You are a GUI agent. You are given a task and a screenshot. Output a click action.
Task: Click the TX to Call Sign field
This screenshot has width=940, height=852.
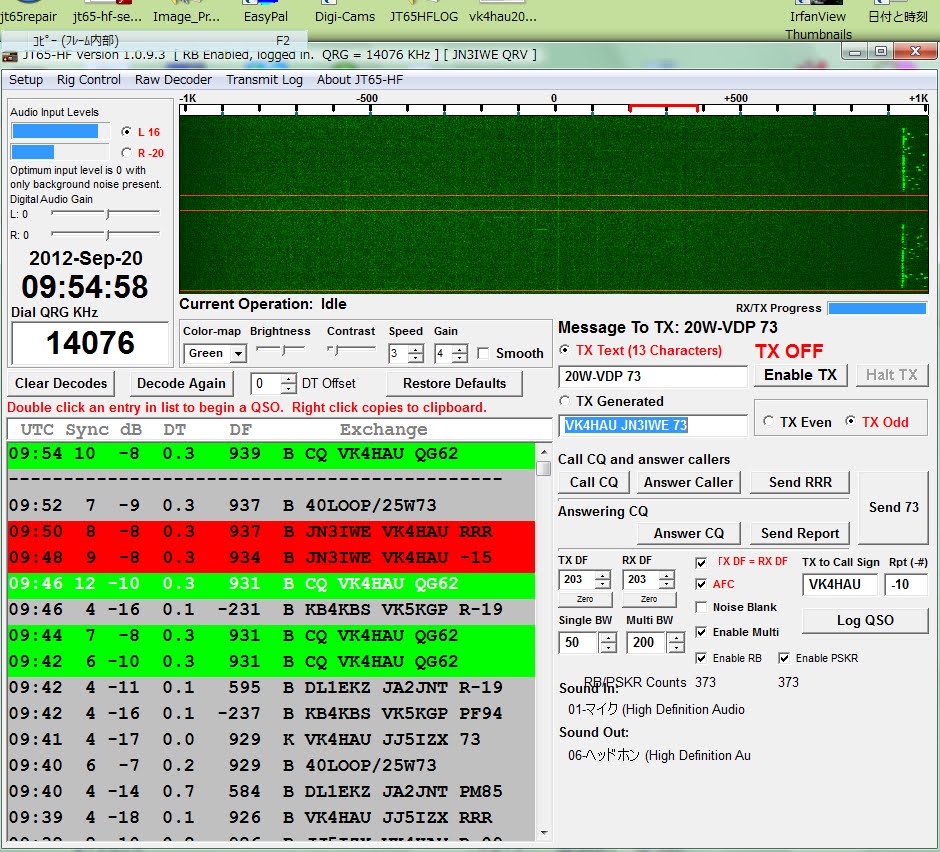coord(839,585)
